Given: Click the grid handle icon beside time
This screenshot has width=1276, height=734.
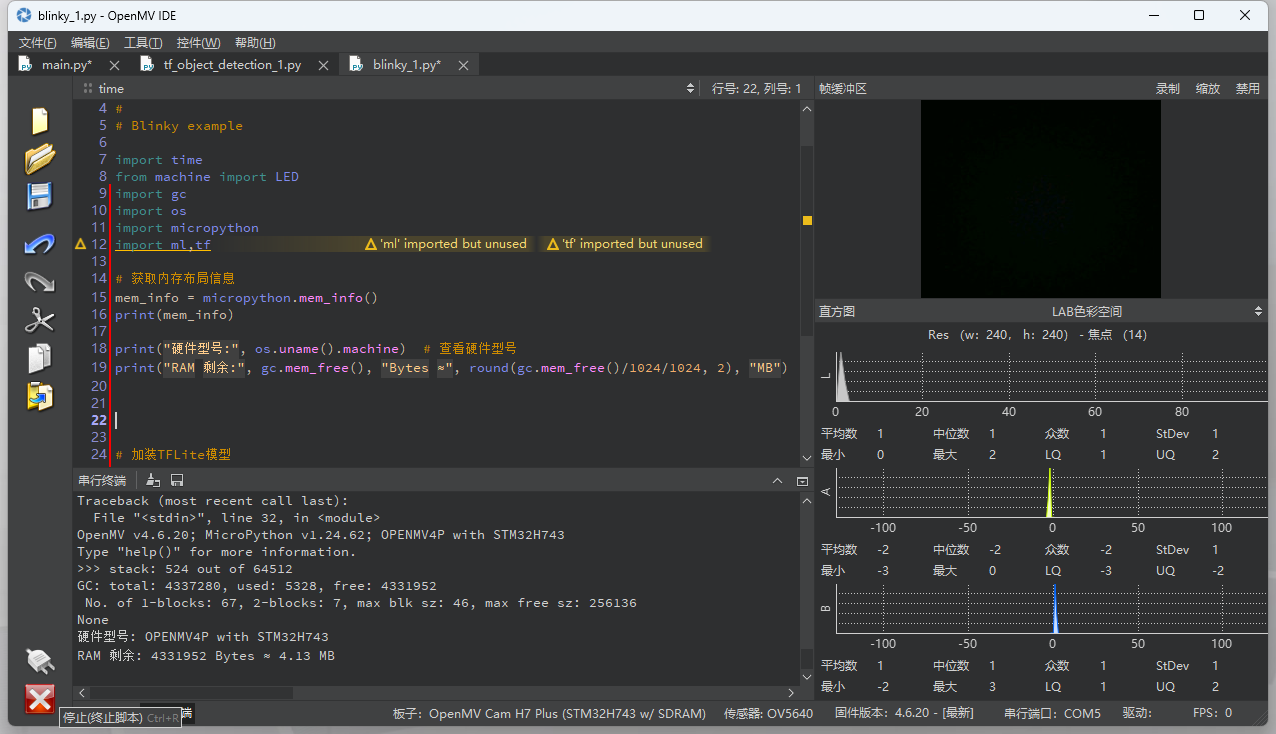Looking at the screenshot, I should point(88,89).
